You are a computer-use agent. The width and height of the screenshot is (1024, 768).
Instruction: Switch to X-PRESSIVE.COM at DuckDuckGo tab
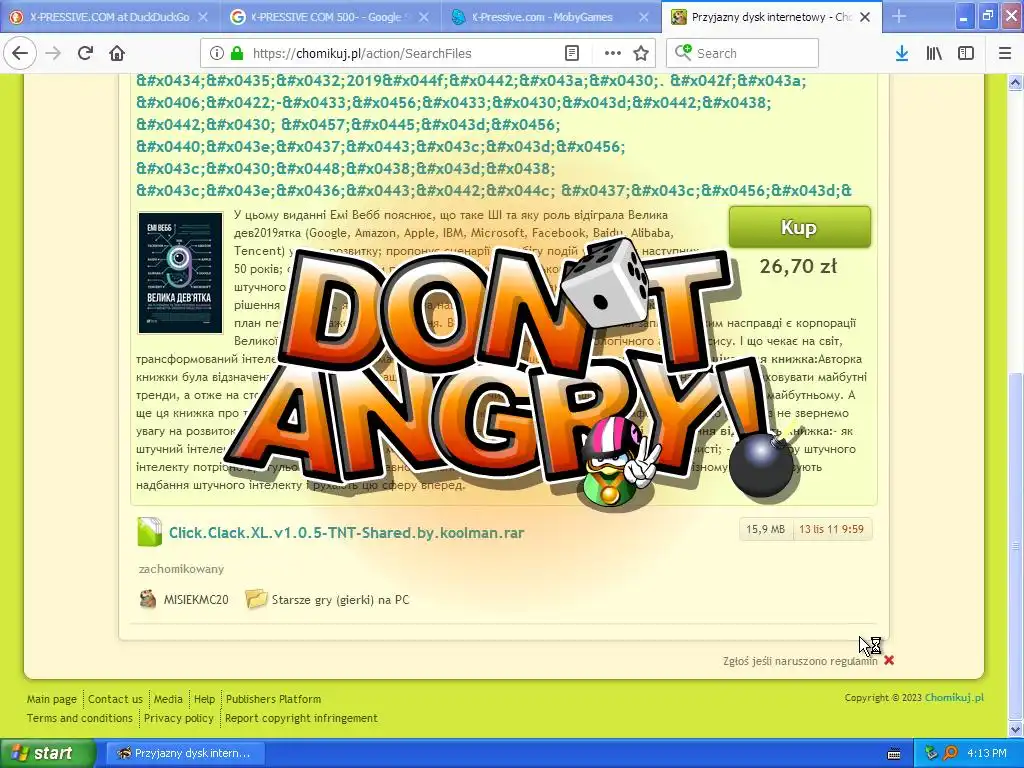tap(110, 18)
